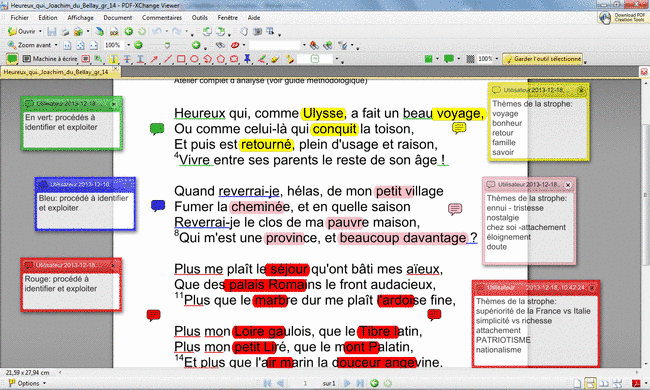
Task: Click the Print icon in toolbar
Action: click(x=65, y=31)
